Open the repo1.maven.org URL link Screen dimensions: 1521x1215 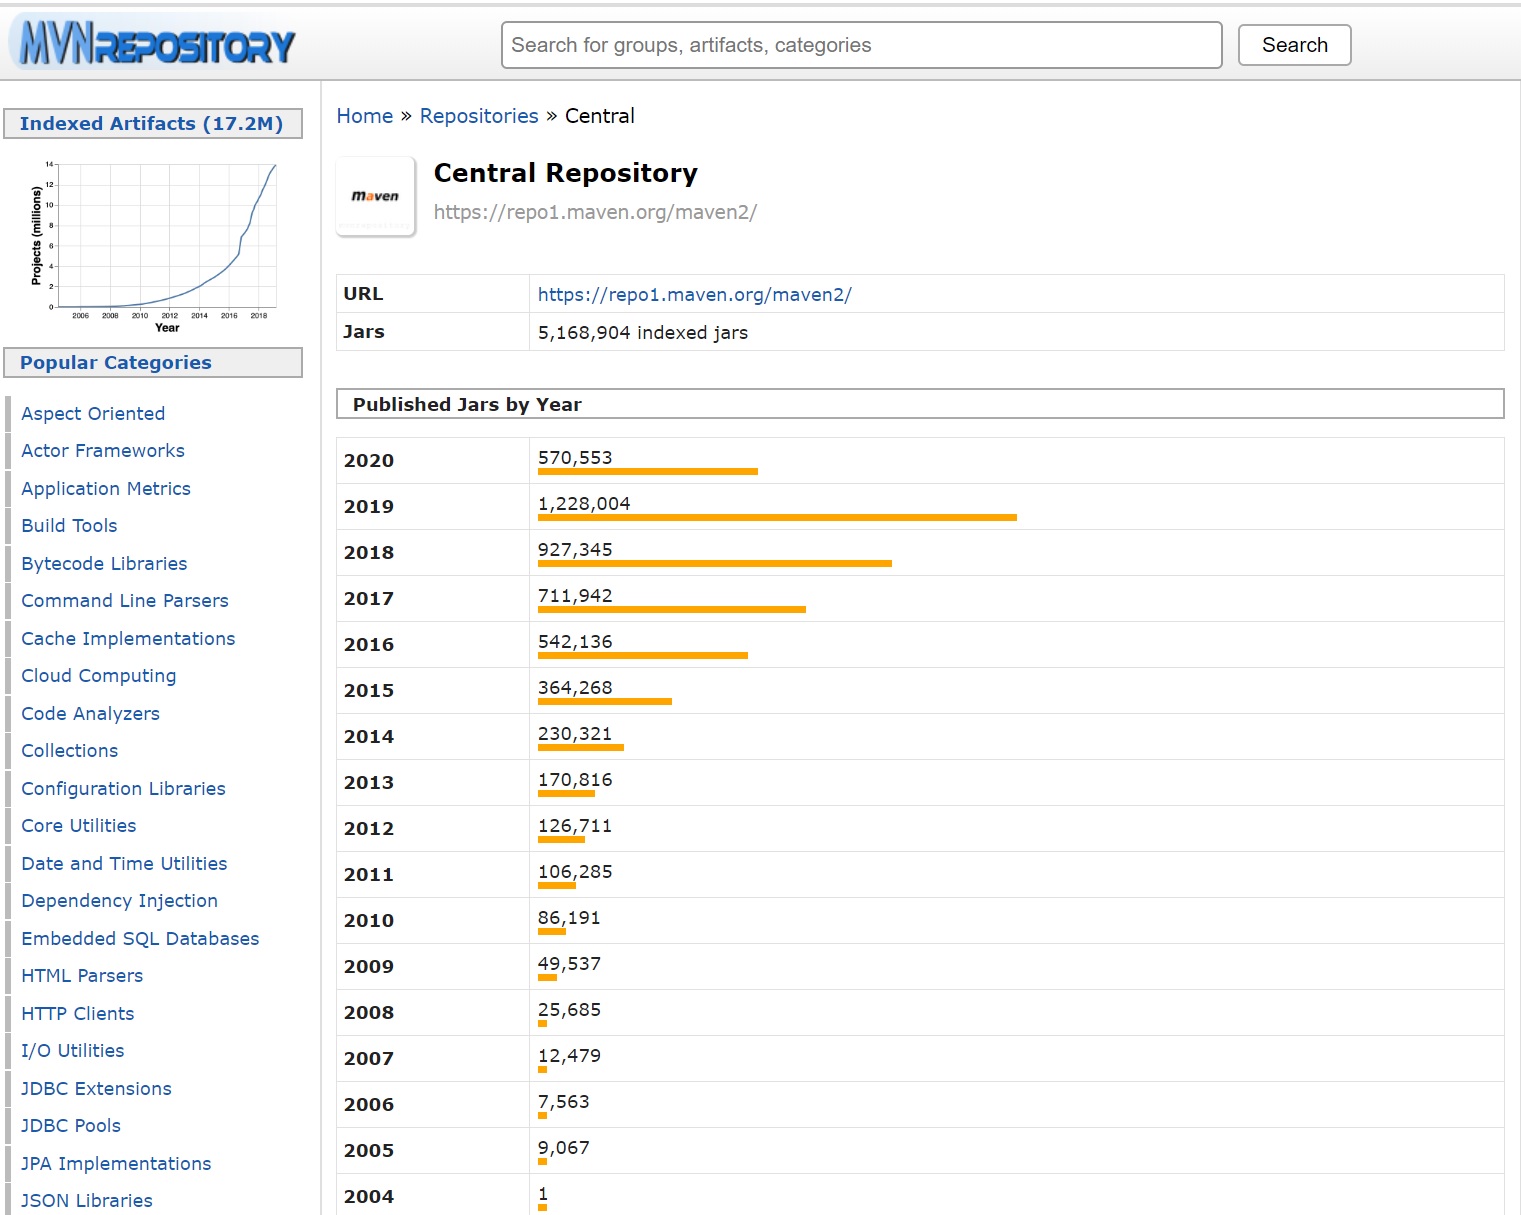(x=694, y=295)
